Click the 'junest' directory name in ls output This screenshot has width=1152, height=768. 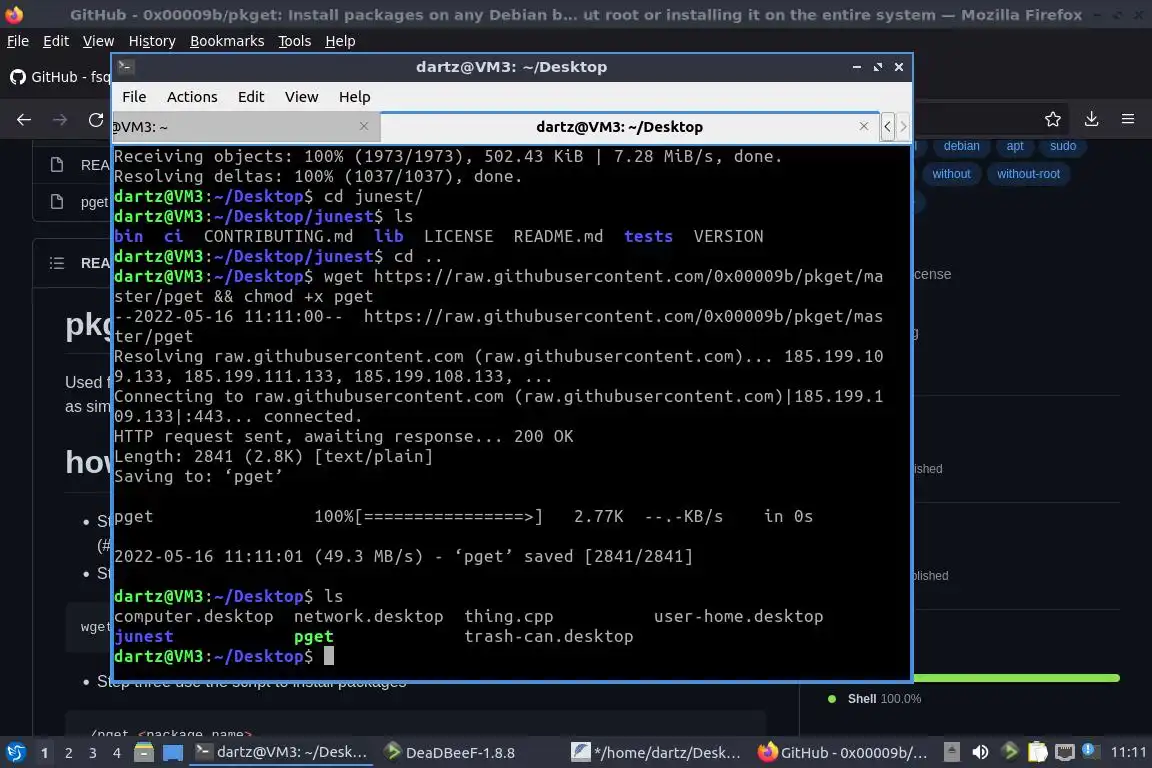tap(144, 636)
